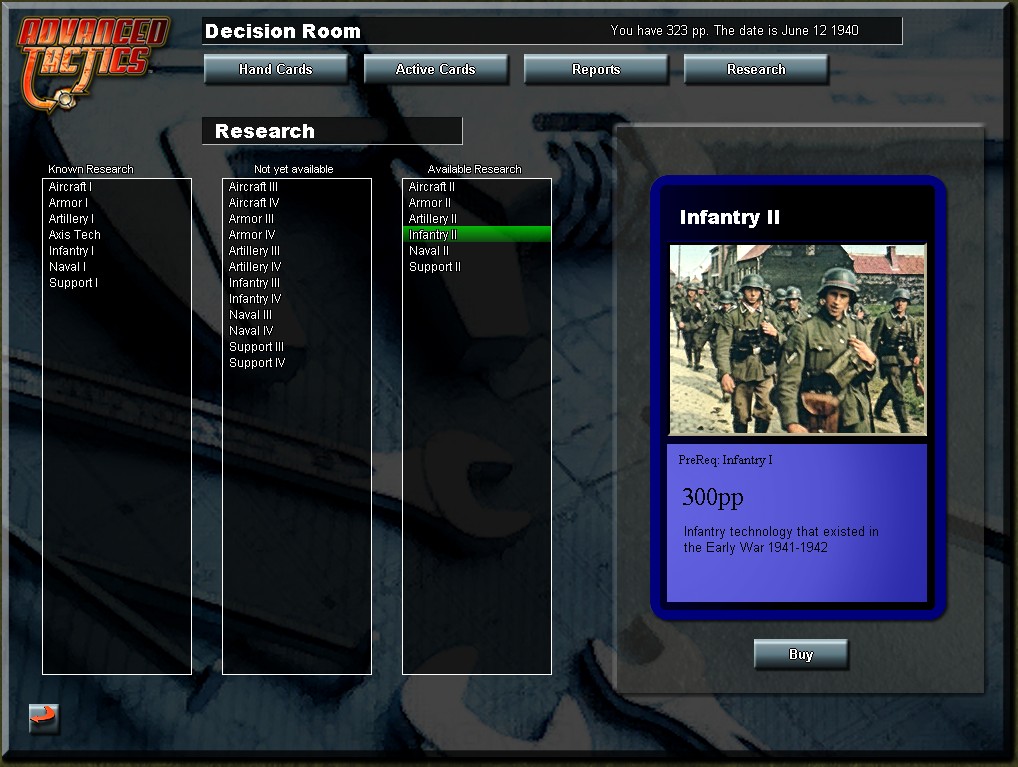
Task: Select Support III in Not yet available
Action: [x=297, y=347]
